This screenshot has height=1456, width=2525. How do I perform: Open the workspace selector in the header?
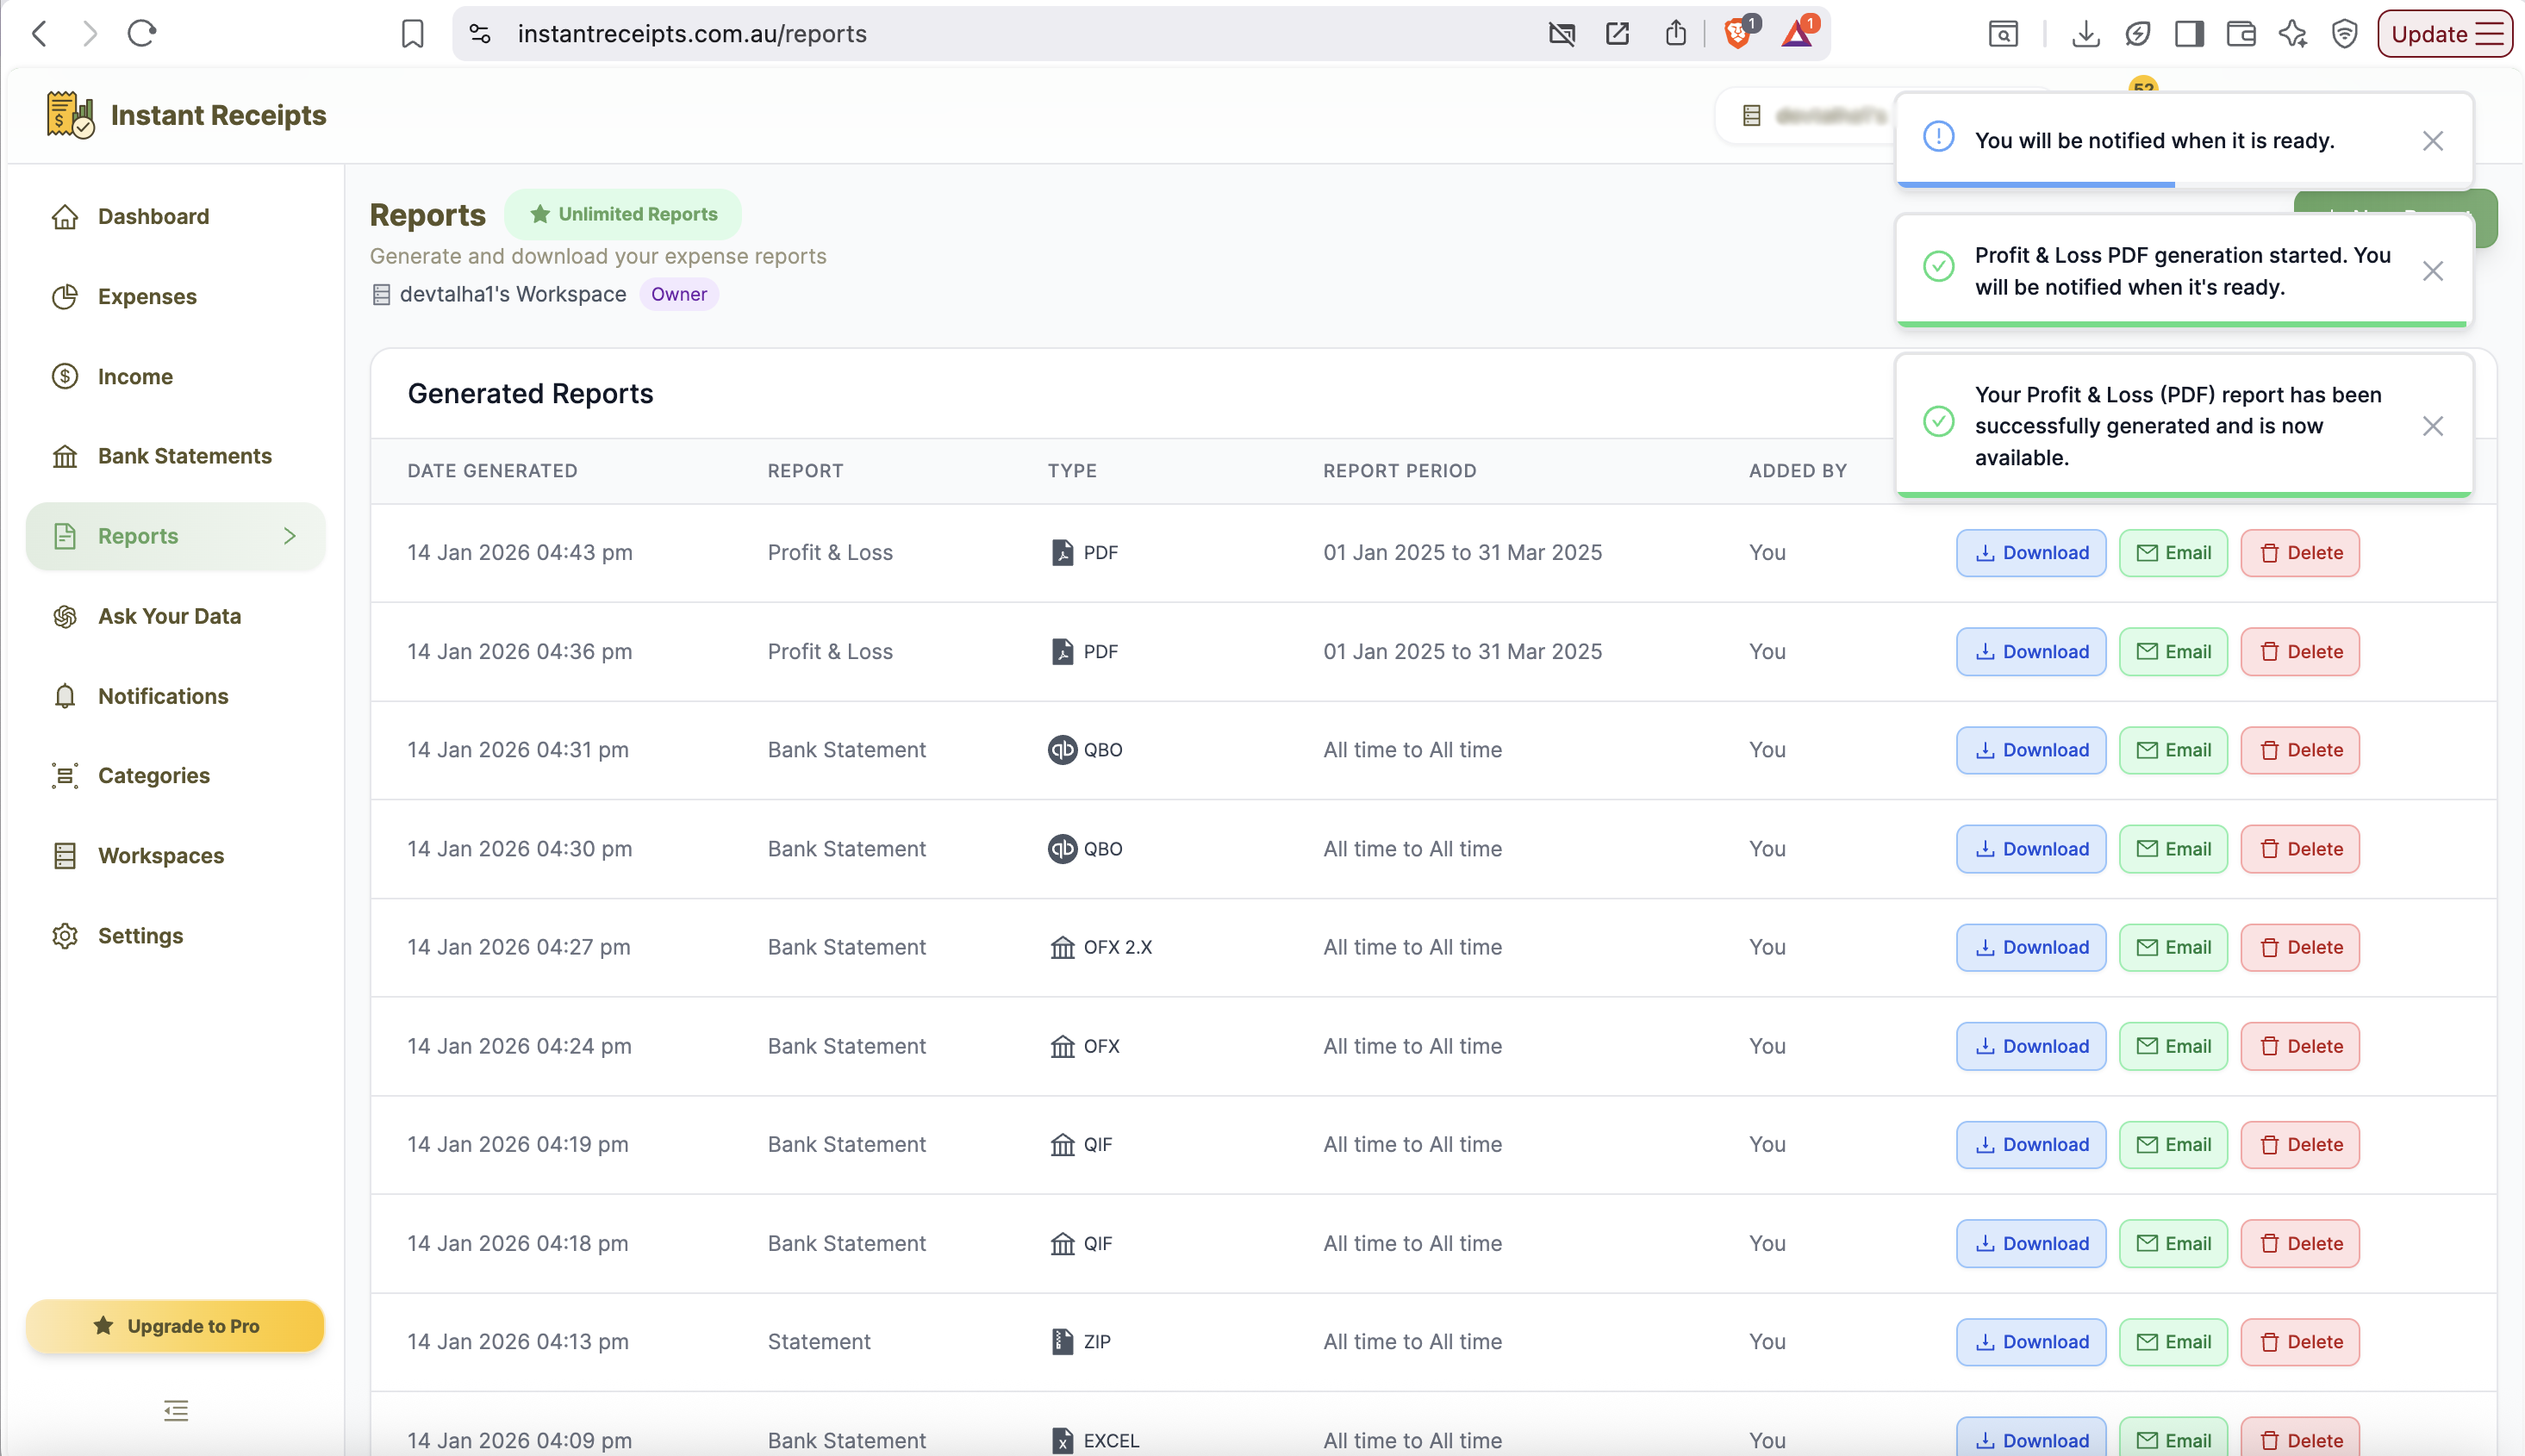tap(1805, 116)
